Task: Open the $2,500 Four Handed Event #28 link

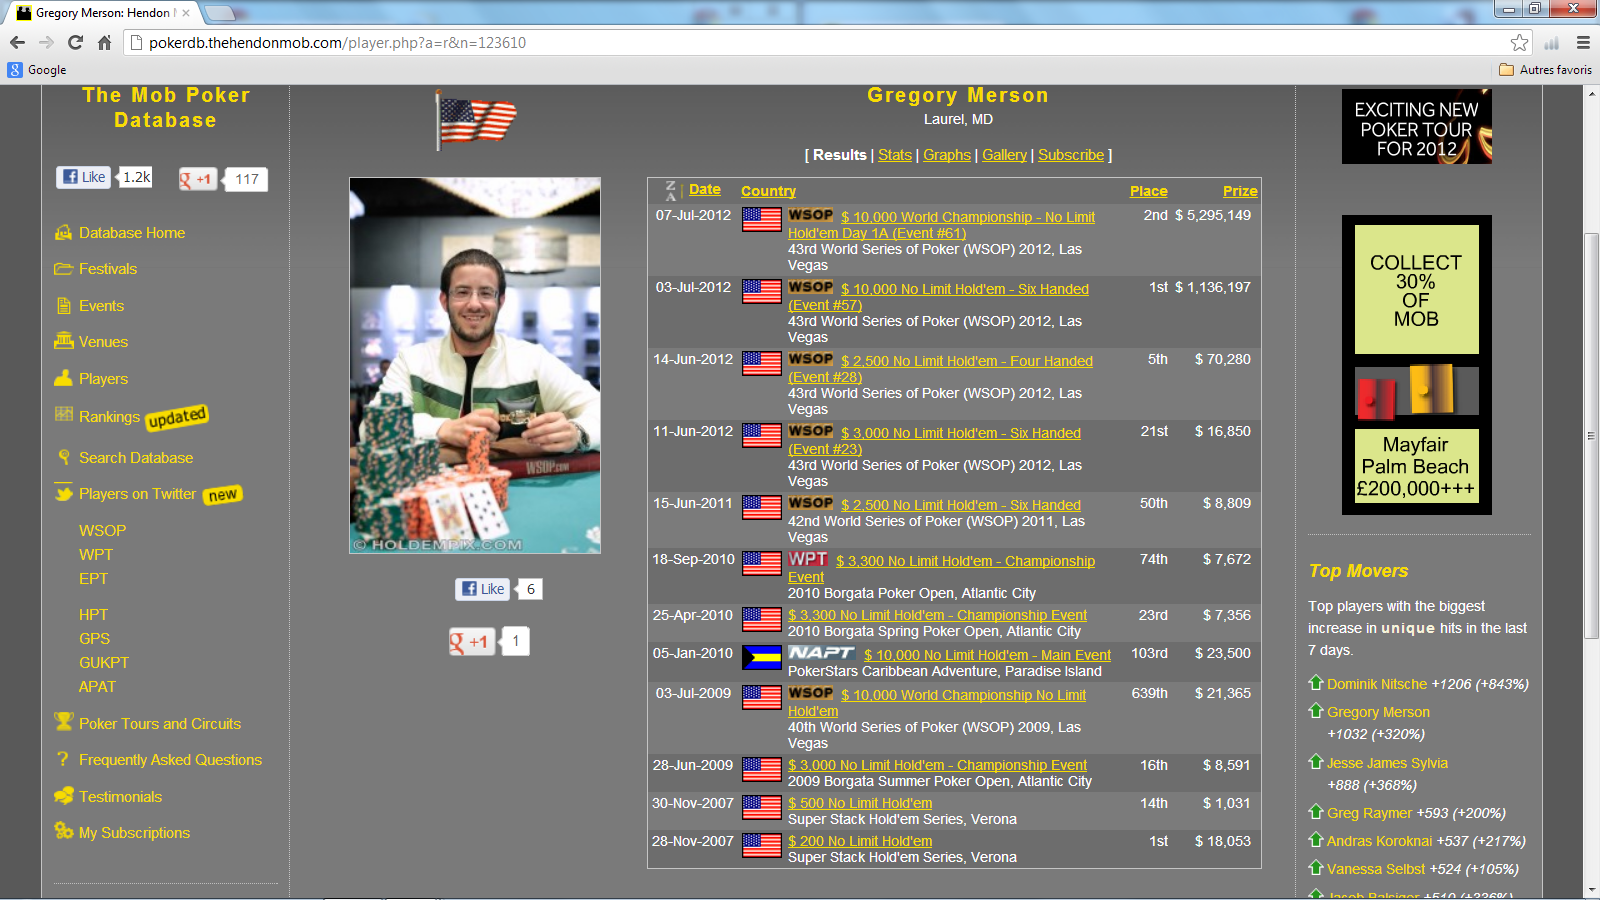Action: [940, 369]
